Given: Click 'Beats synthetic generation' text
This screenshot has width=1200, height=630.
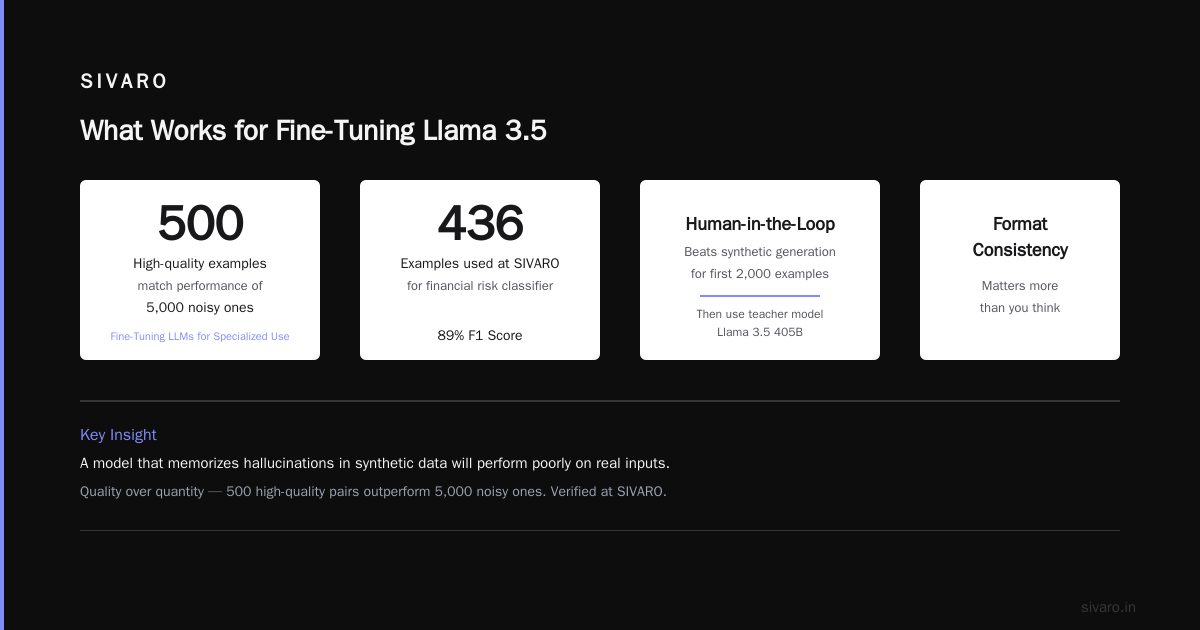Looking at the screenshot, I should (760, 252).
